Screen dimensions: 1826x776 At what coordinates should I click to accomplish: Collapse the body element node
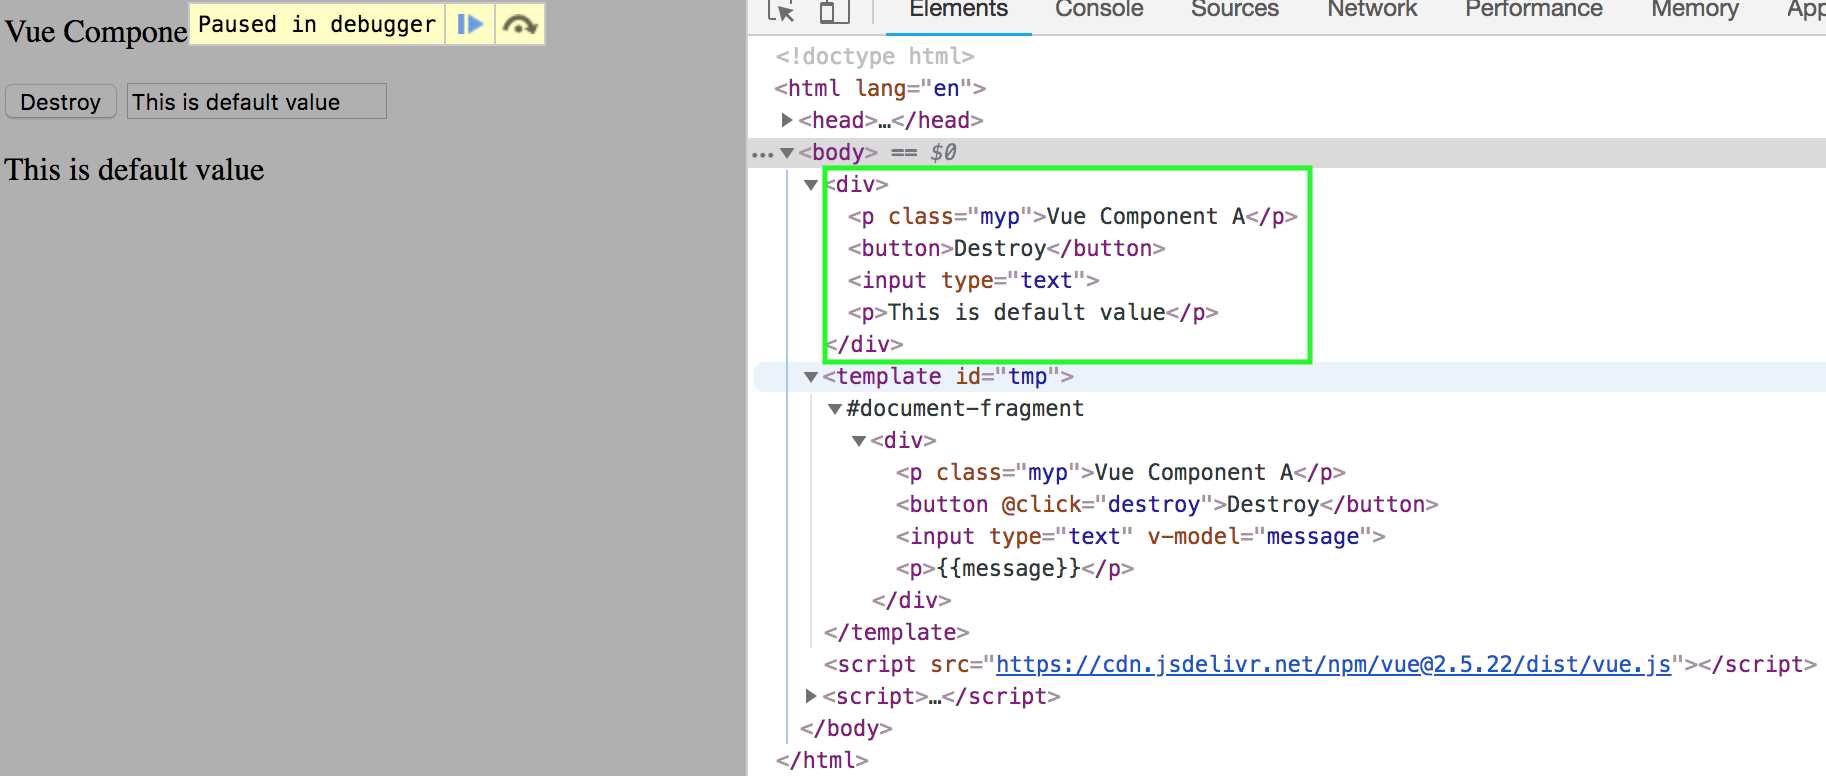(x=787, y=153)
